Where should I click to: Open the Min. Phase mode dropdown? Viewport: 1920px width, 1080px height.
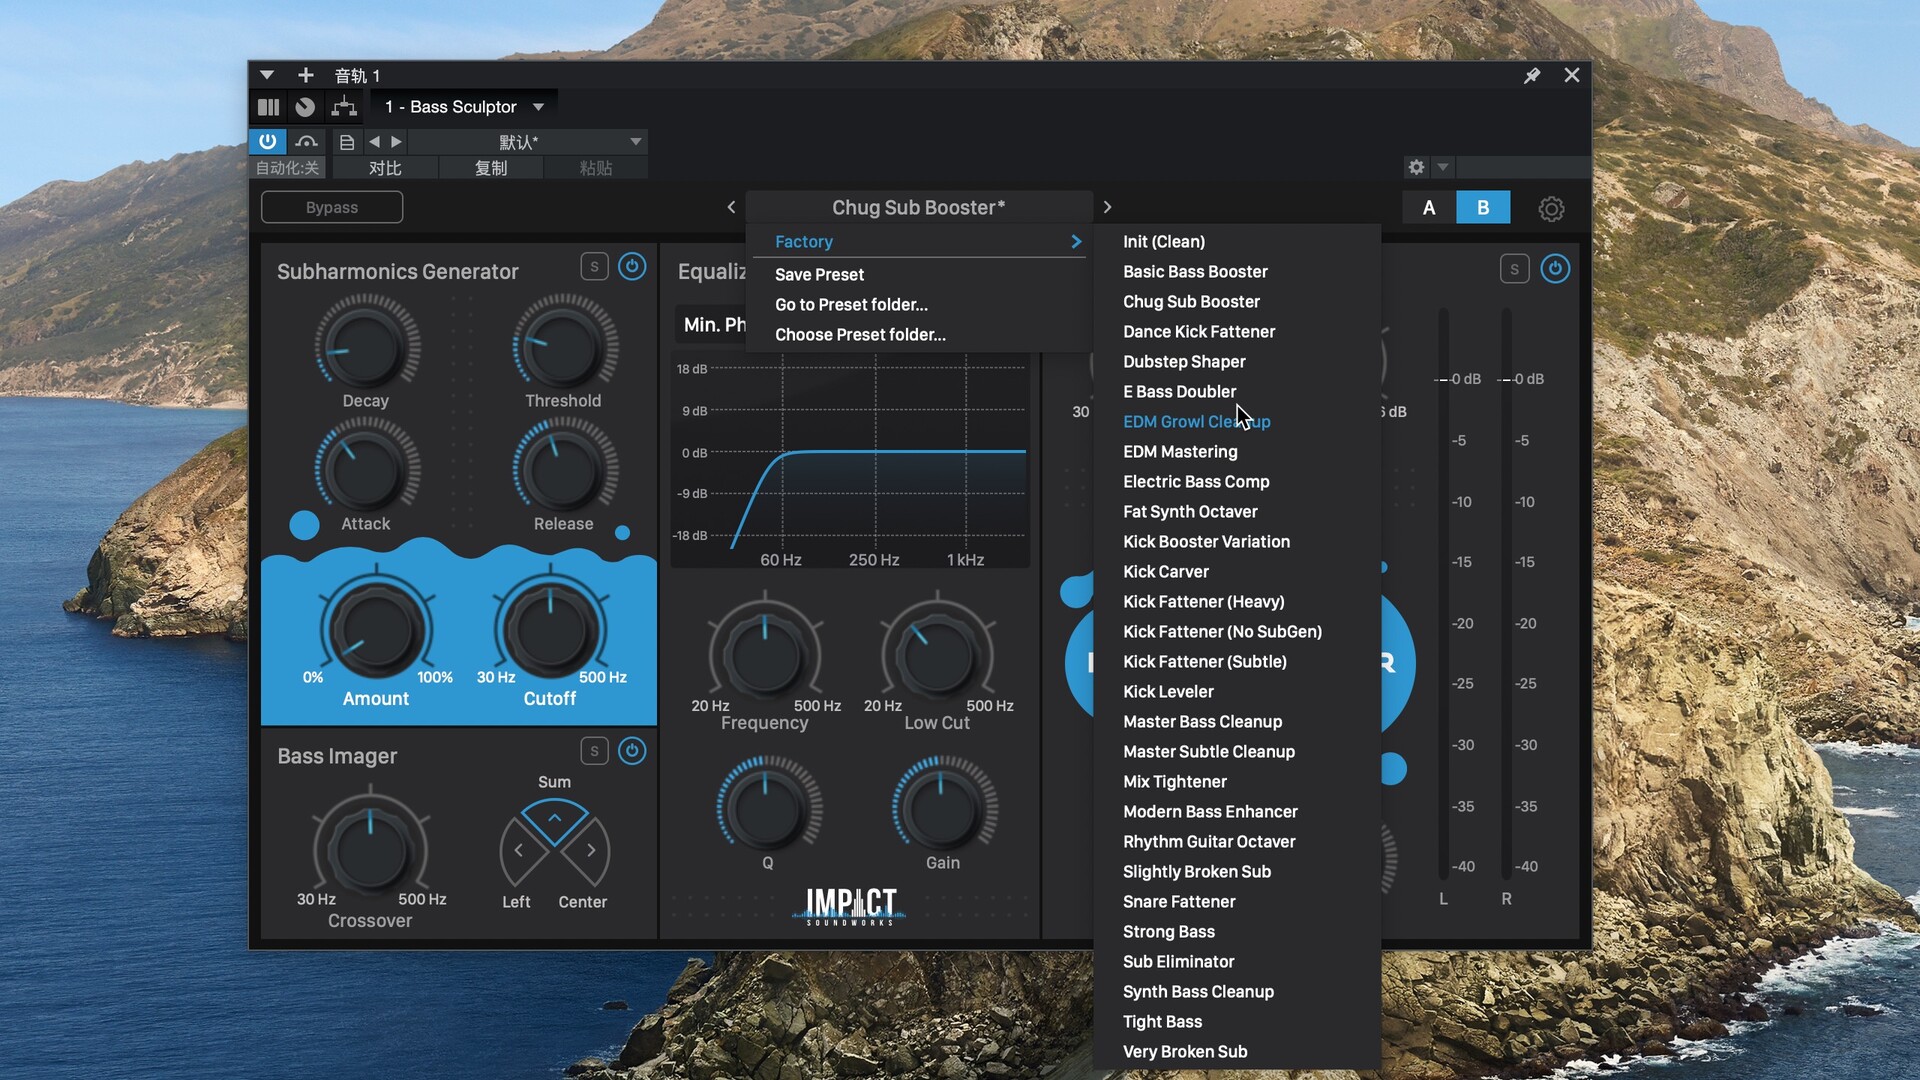pos(711,324)
